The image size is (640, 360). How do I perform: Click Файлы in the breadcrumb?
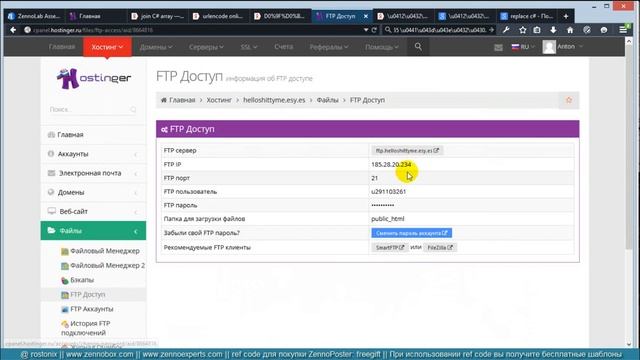327,100
